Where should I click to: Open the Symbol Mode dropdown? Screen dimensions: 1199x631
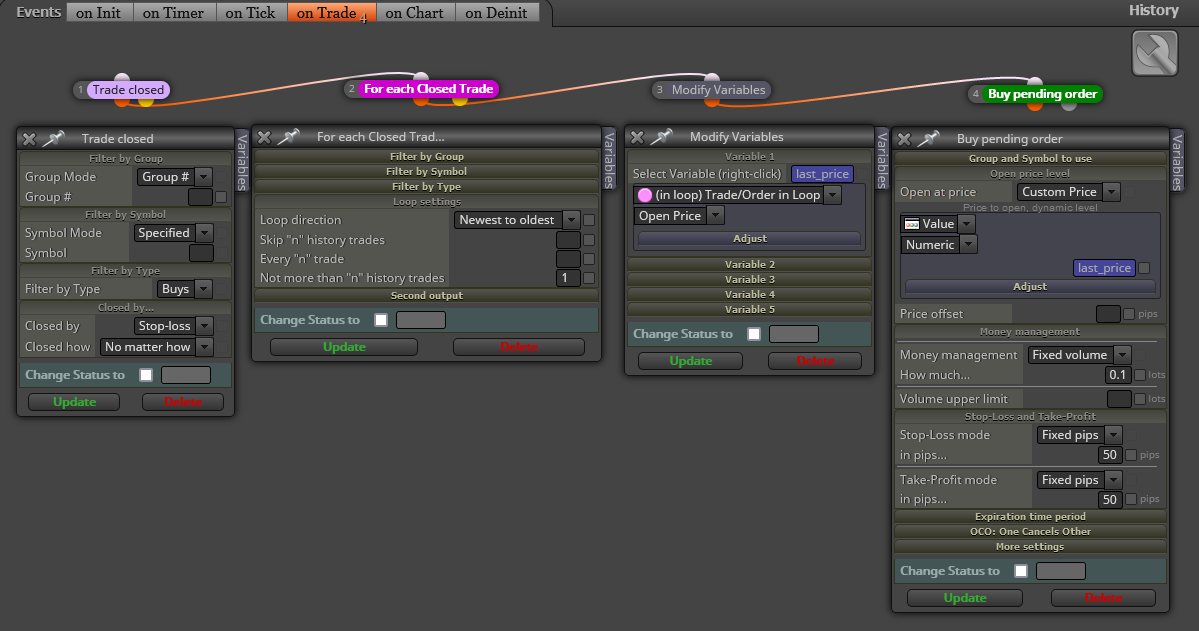point(173,233)
